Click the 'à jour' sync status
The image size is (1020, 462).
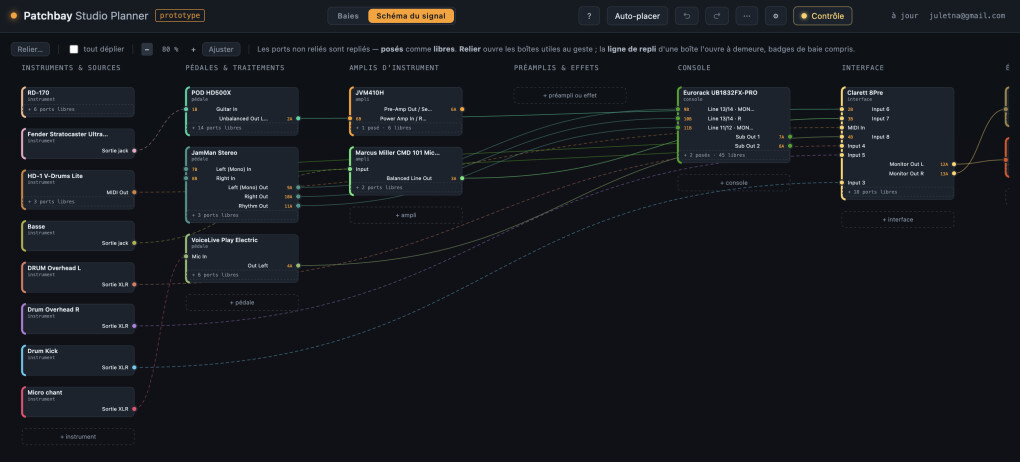(905, 16)
